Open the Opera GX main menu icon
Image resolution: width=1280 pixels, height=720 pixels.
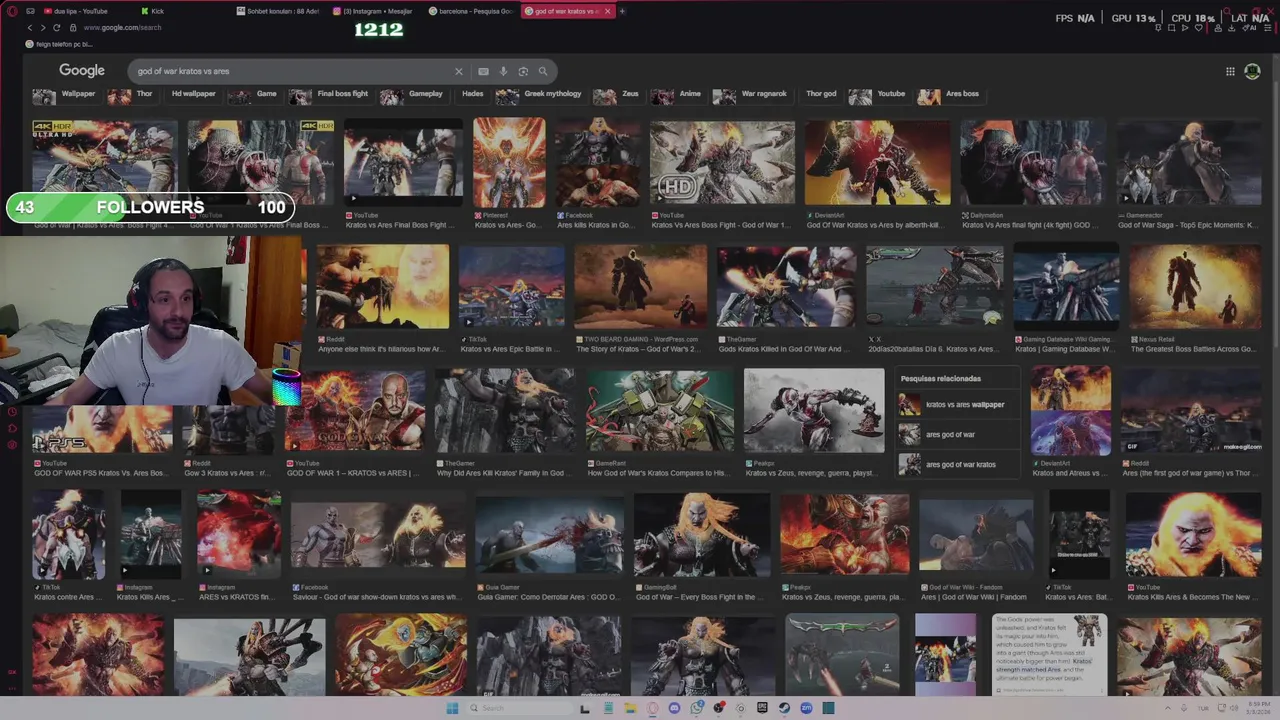[11, 11]
